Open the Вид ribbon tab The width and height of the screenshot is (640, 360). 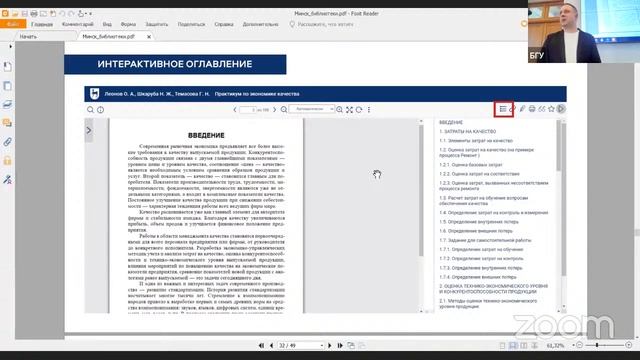(107, 24)
